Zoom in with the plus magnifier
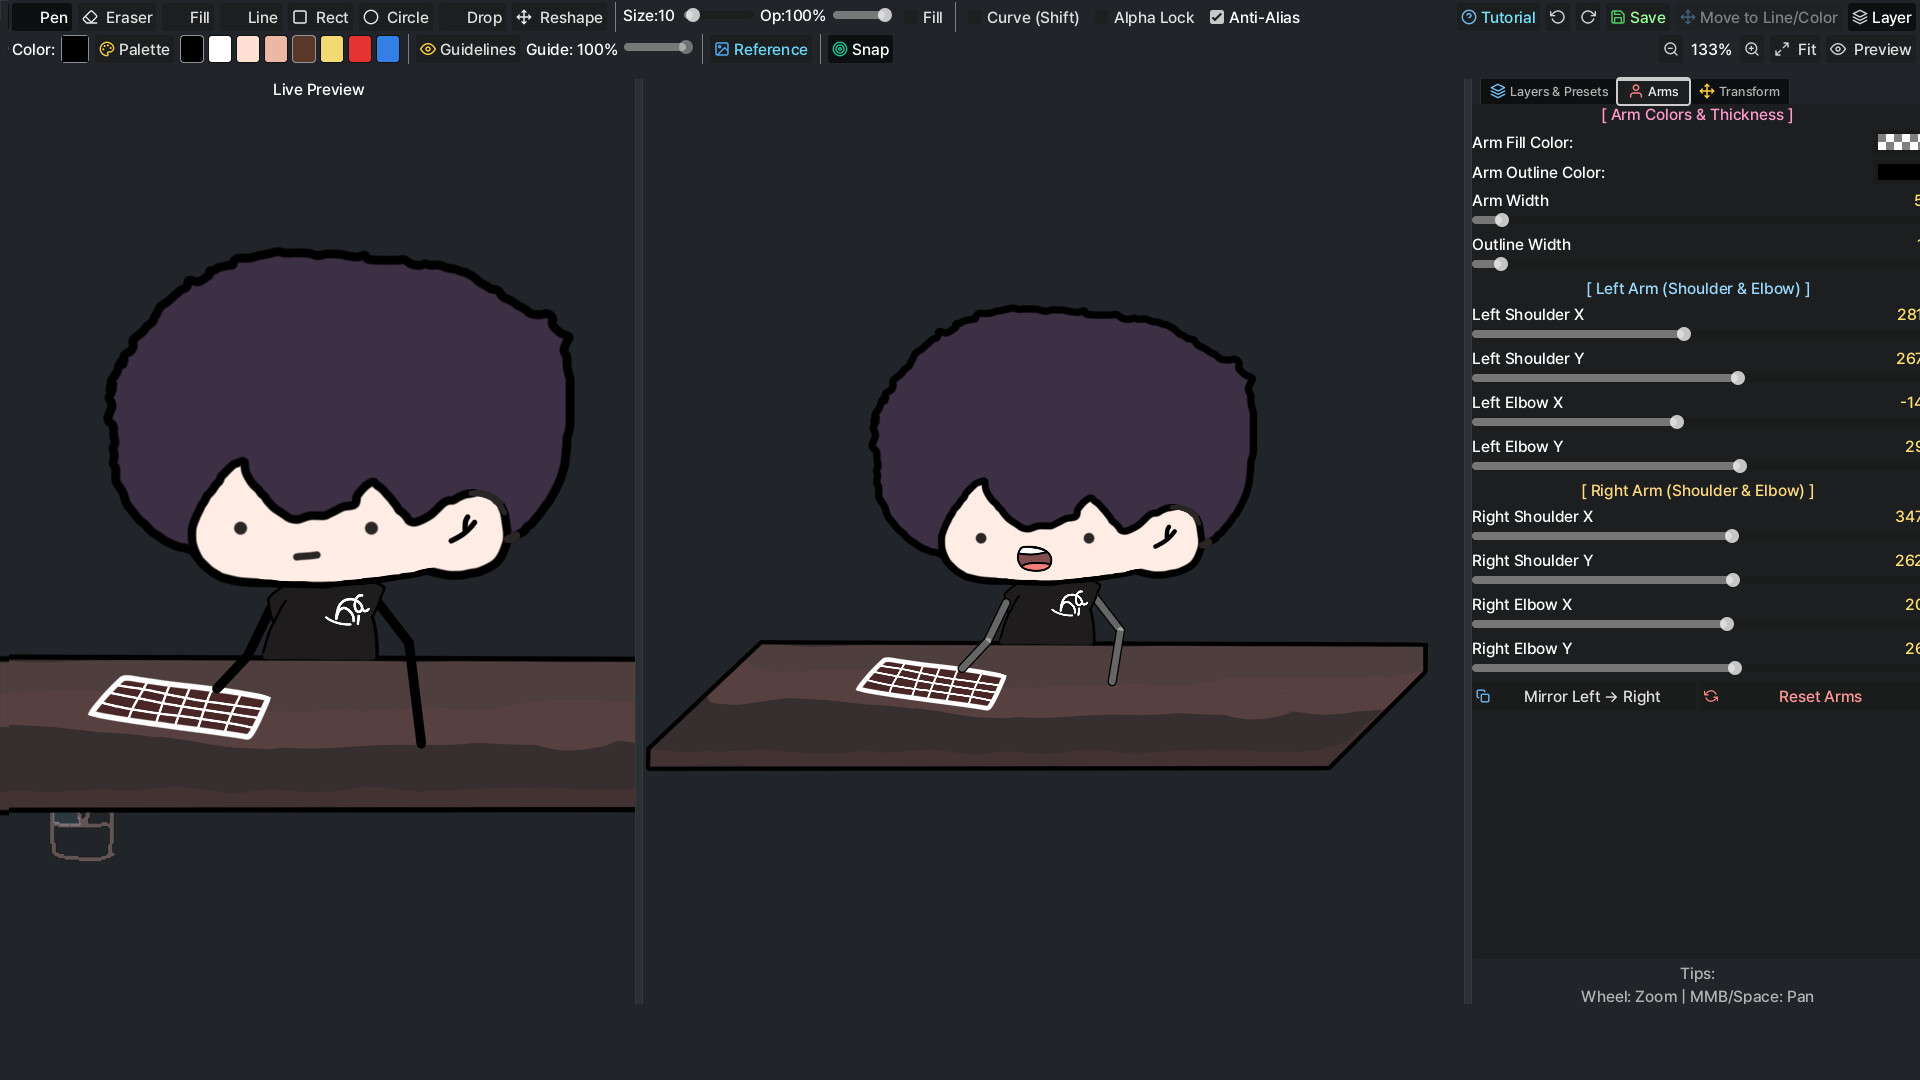1920x1080 pixels. (1752, 49)
